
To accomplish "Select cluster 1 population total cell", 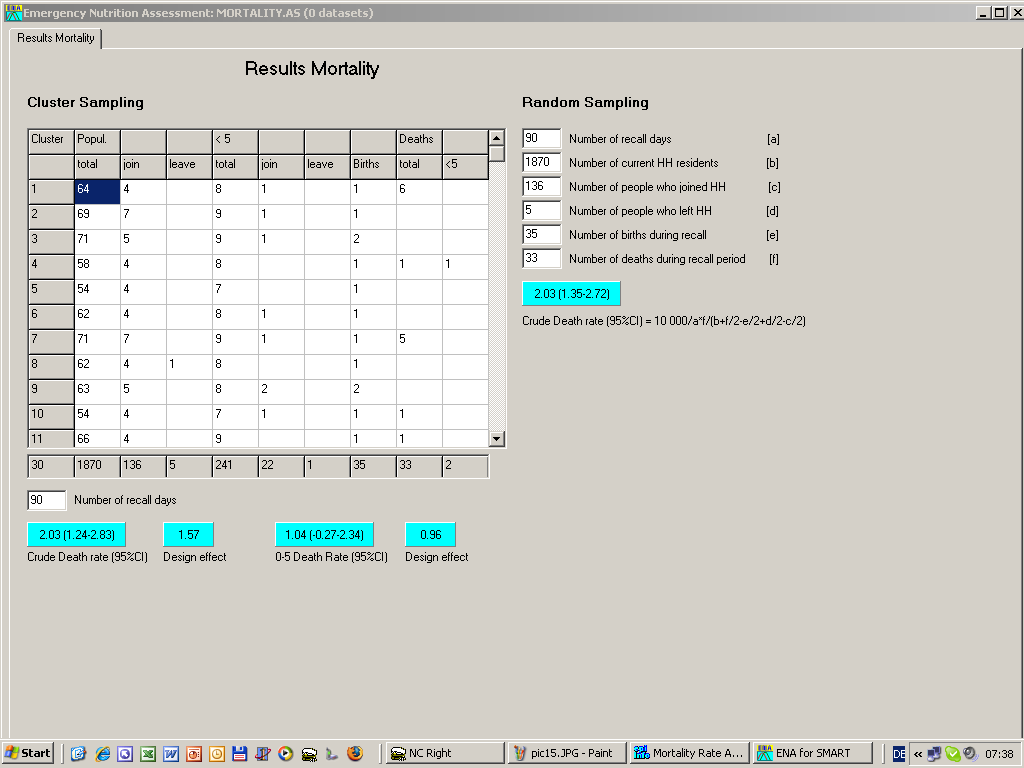I will pyautogui.click(x=97, y=189).
